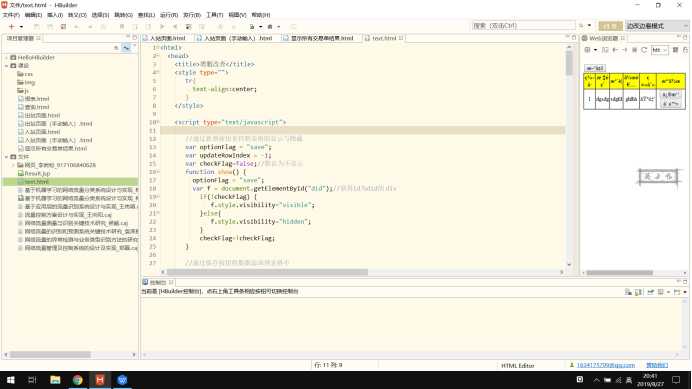This screenshot has height=389, width=692.
Task: Open the 工具(T) menu
Action: click(214, 15)
